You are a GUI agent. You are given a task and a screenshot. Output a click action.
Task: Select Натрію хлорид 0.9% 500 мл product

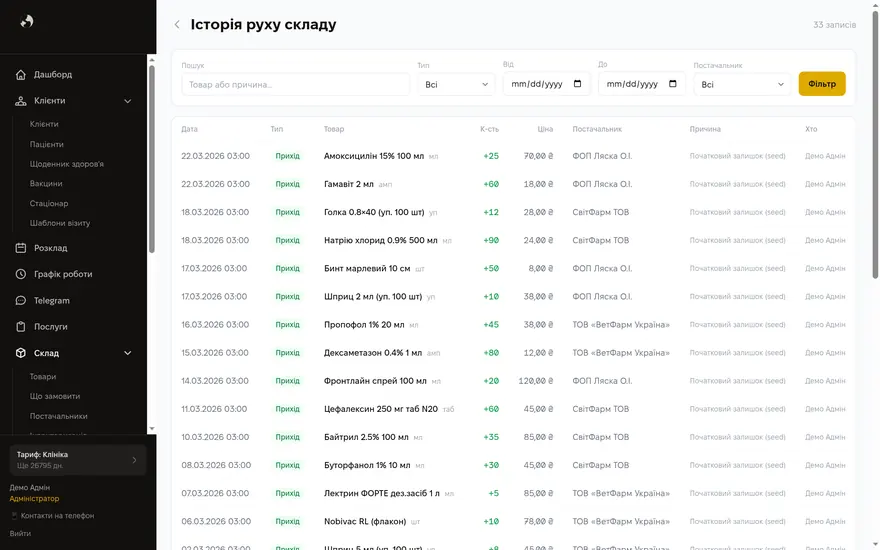[x=381, y=240]
